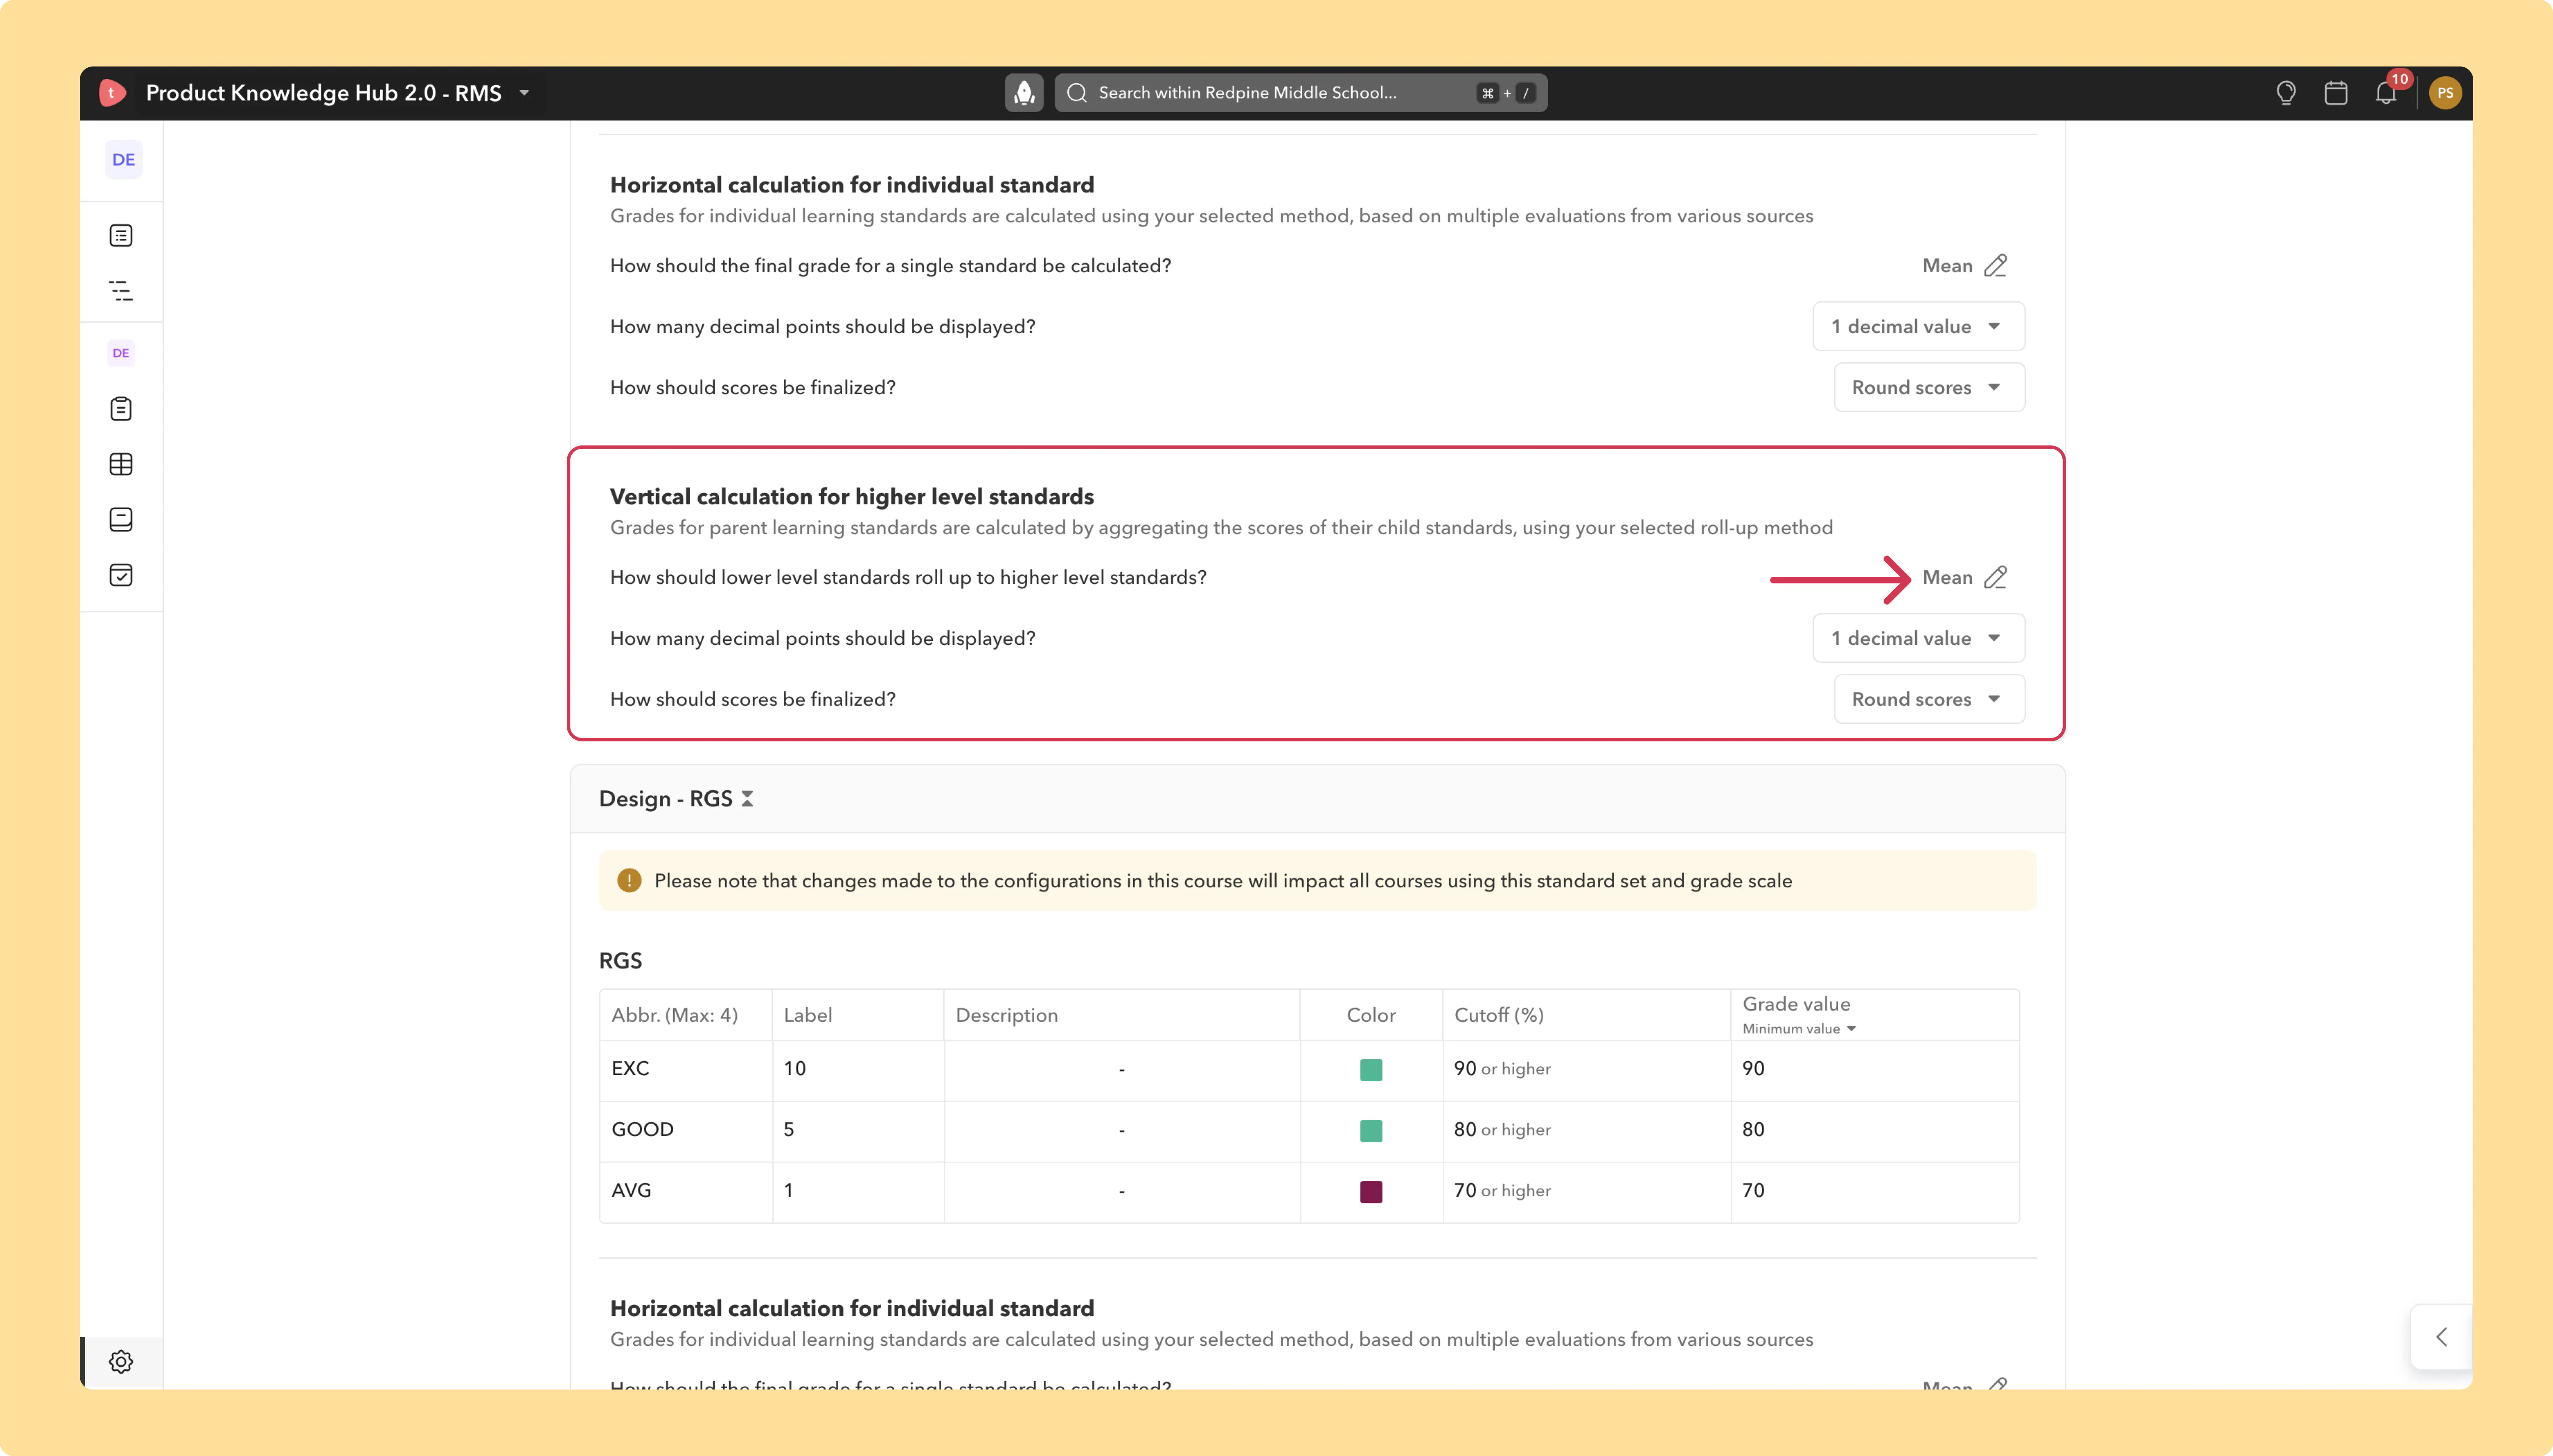Click the AVG row maroon color swatch

coord(1371,1192)
